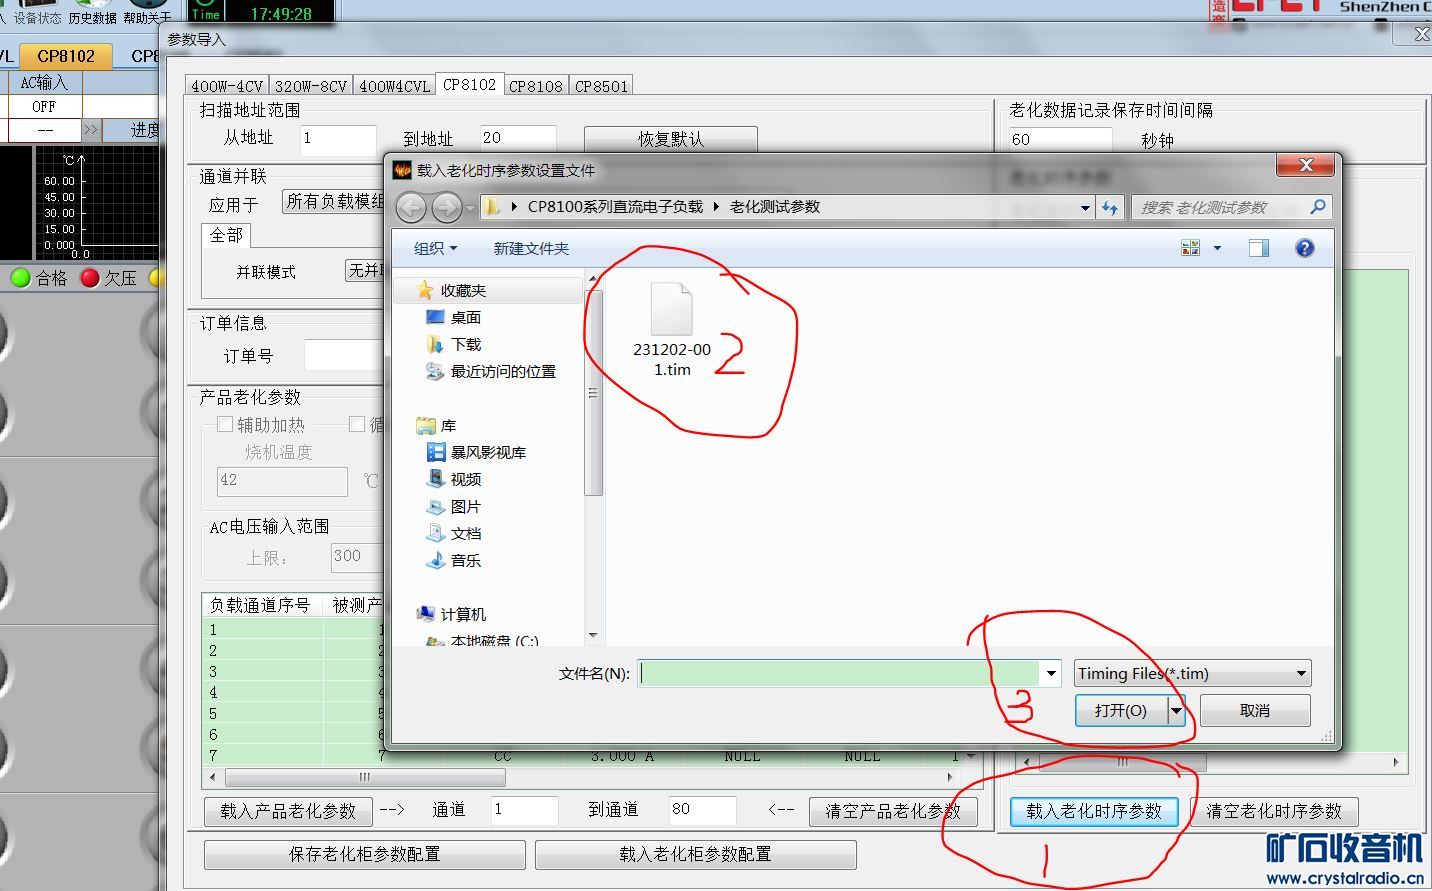Viewport: 1432px width, 891px height.
Task: Select the CP8102 tab in main window
Action: (x=66, y=56)
